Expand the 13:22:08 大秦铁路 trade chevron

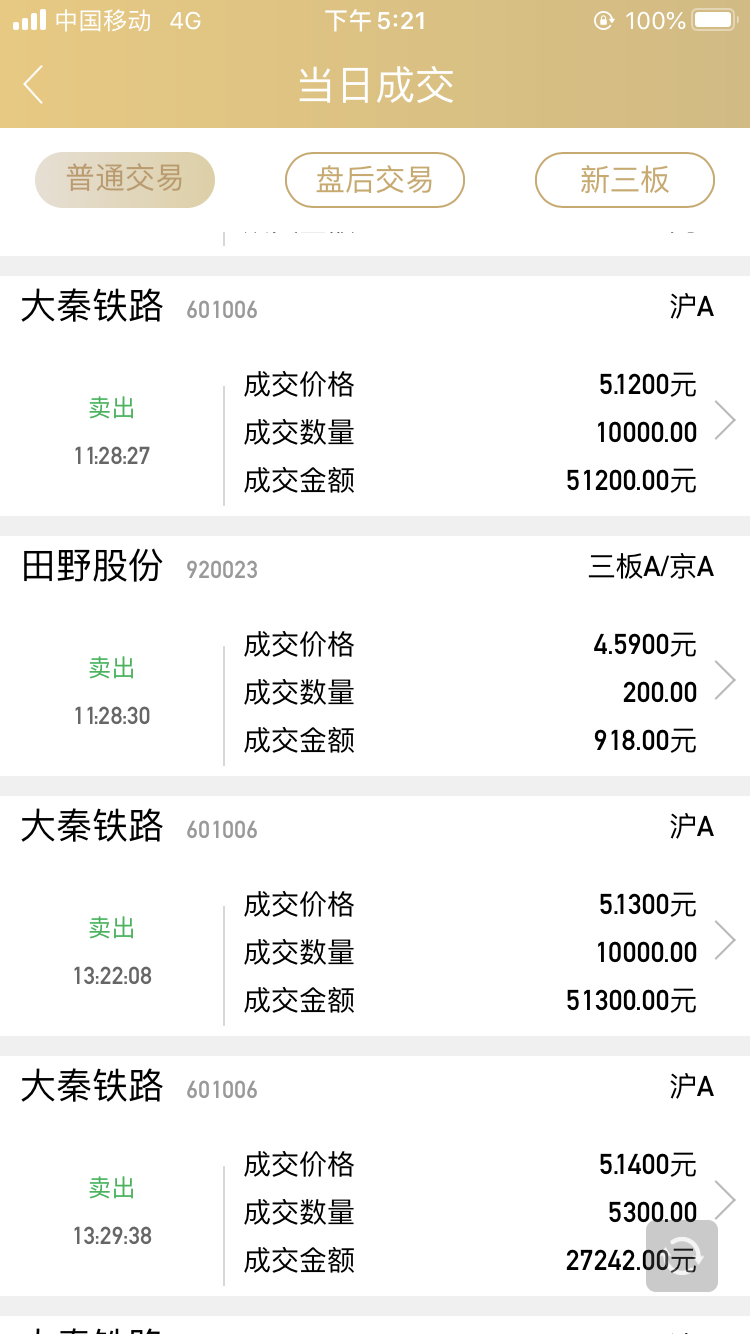pyautogui.click(x=725, y=940)
